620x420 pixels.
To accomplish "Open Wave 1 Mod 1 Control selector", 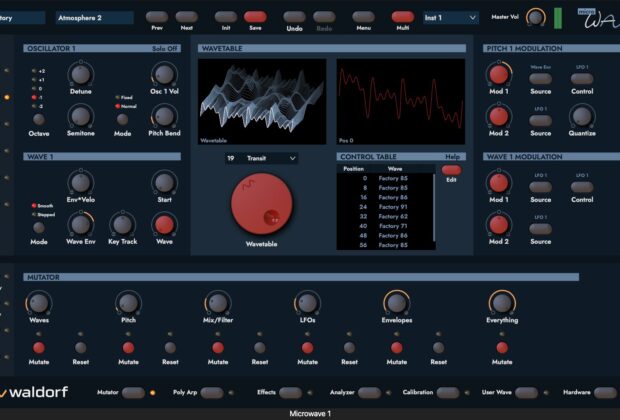I will pyautogui.click(x=582, y=187).
